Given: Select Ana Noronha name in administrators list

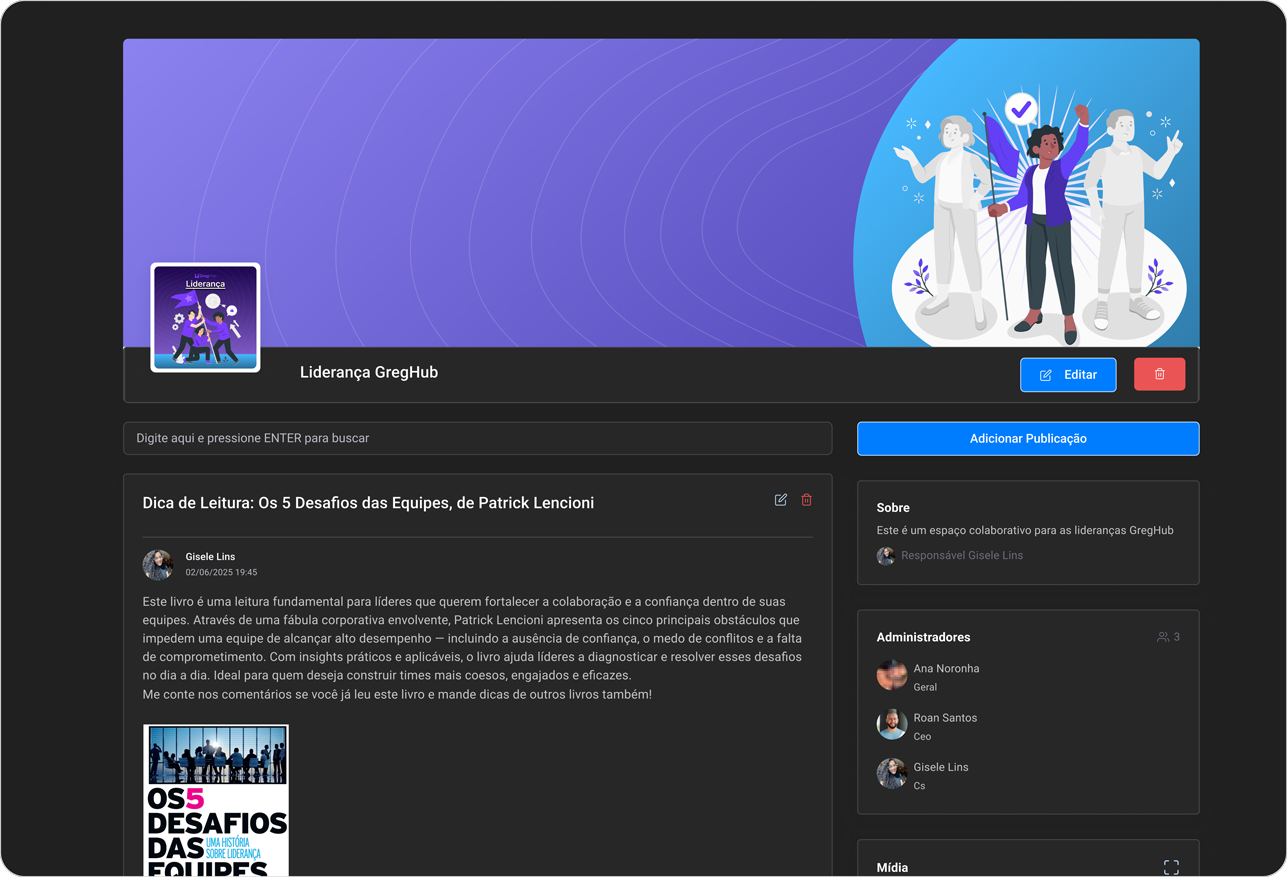Looking at the screenshot, I should (x=946, y=668).
